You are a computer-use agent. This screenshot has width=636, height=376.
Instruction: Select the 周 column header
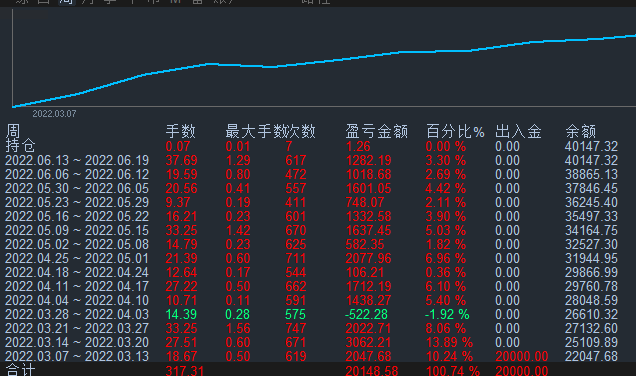click(13, 131)
